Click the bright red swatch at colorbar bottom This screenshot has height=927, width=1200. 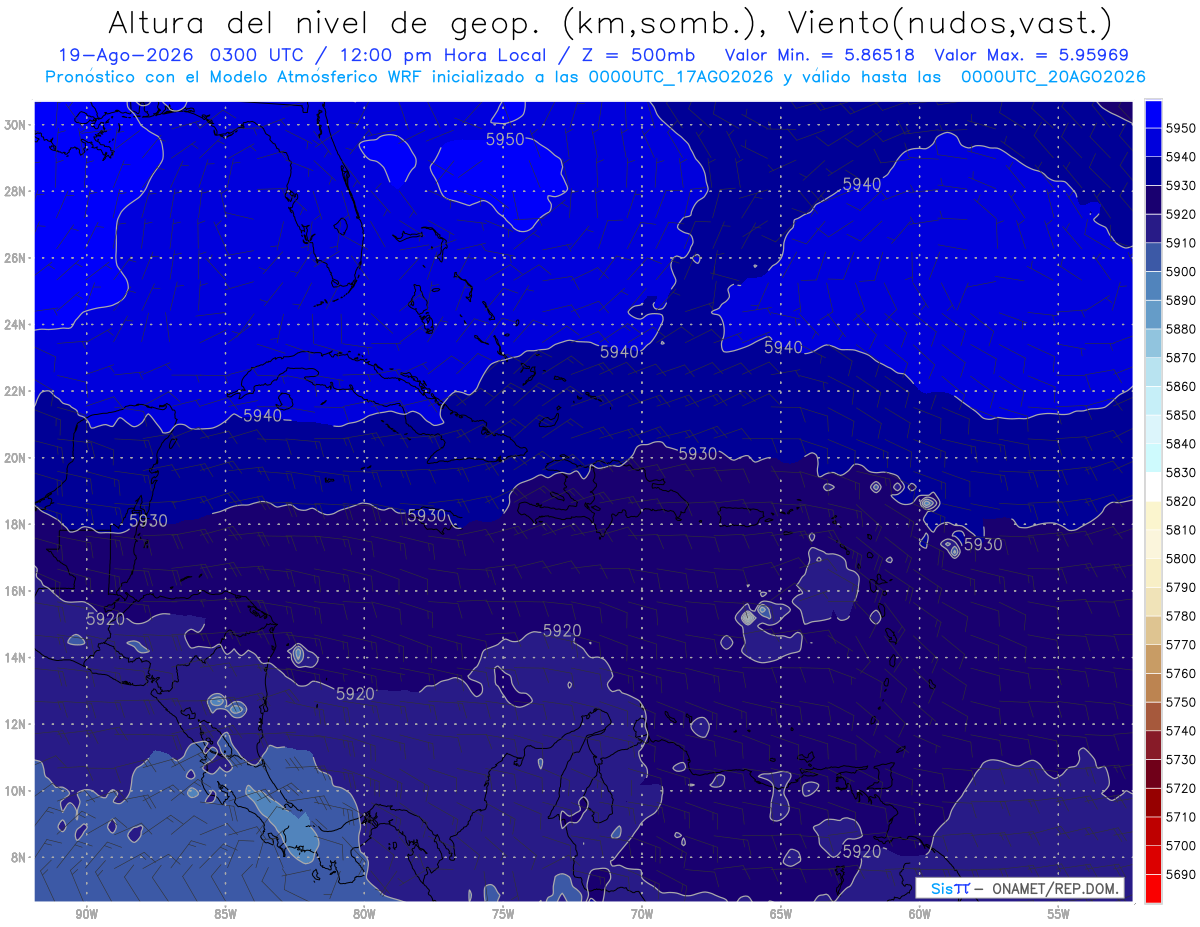(x=1152, y=888)
